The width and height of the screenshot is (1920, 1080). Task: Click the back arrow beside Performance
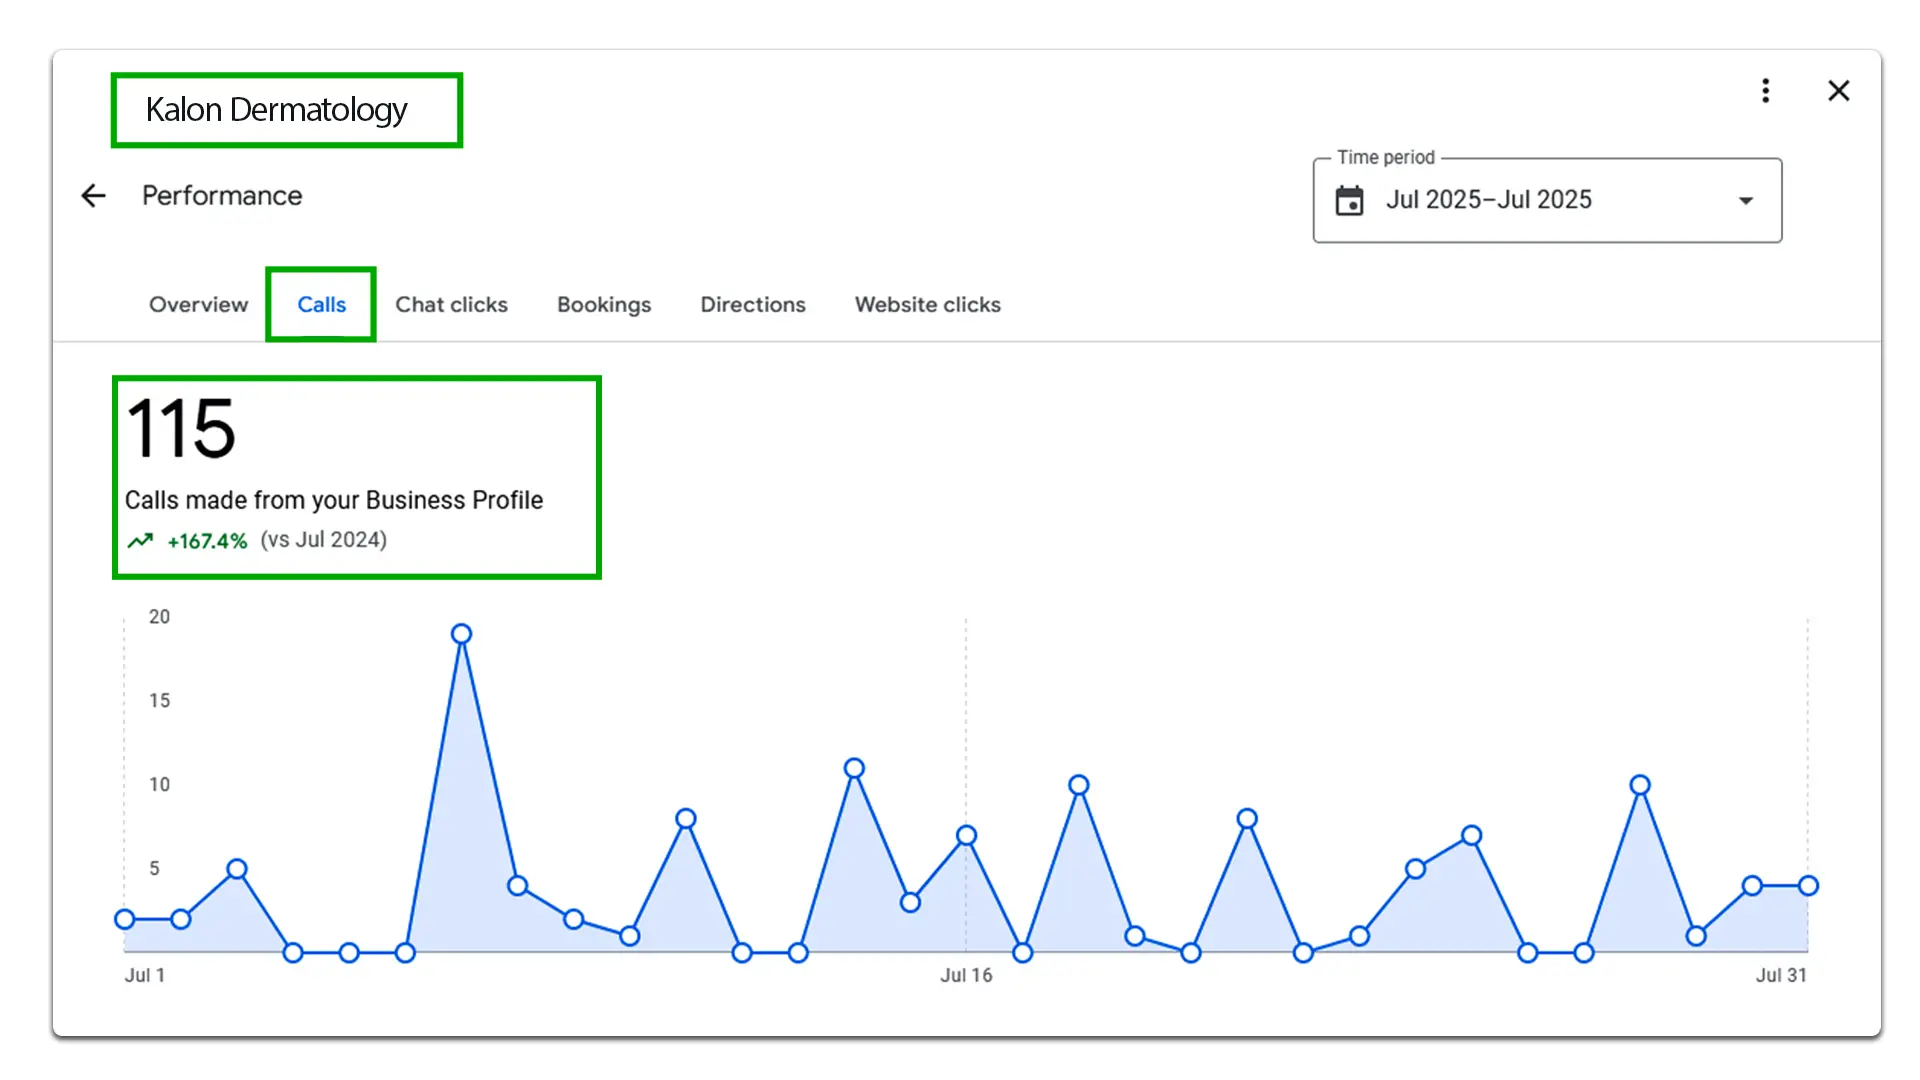point(93,196)
